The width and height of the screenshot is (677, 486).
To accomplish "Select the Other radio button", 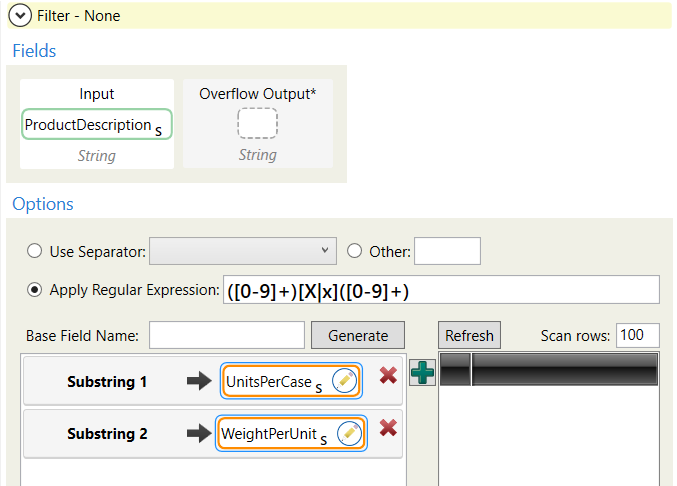I will (354, 252).
